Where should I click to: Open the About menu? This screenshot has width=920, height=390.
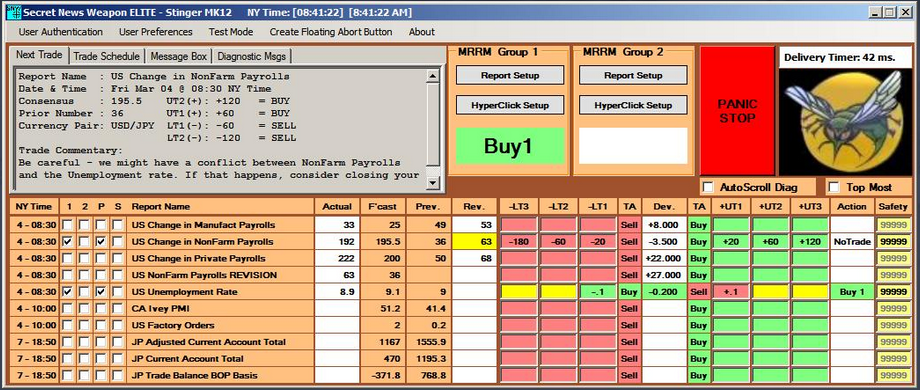click(421, 32)
